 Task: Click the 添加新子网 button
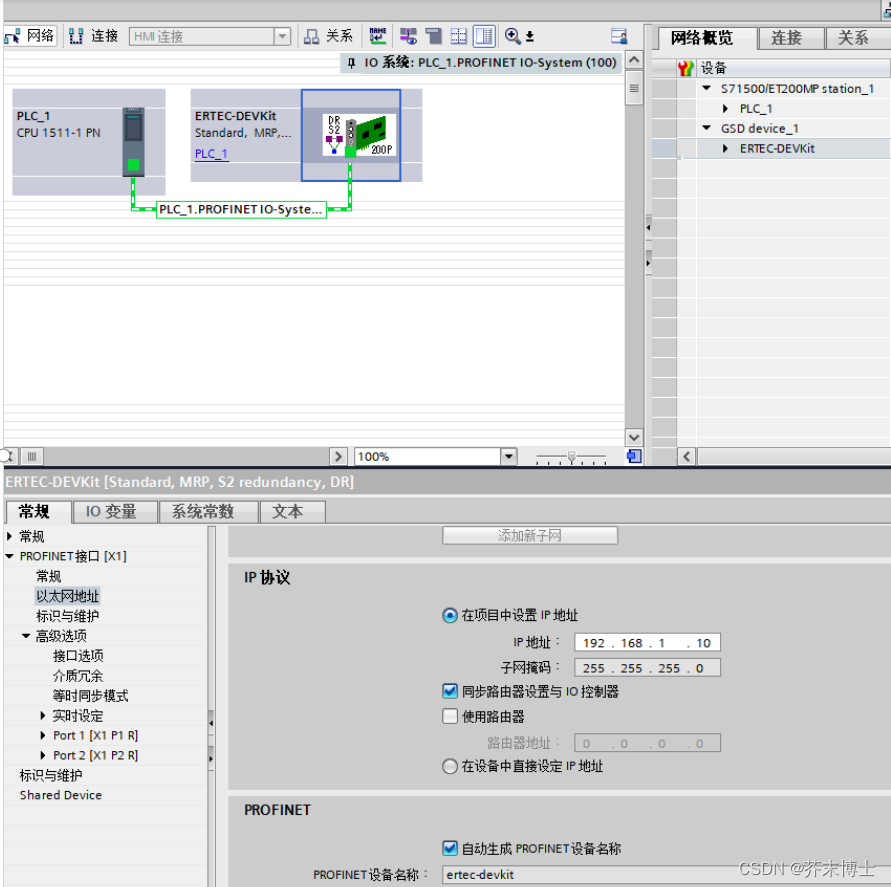click(x=530, y=535)
